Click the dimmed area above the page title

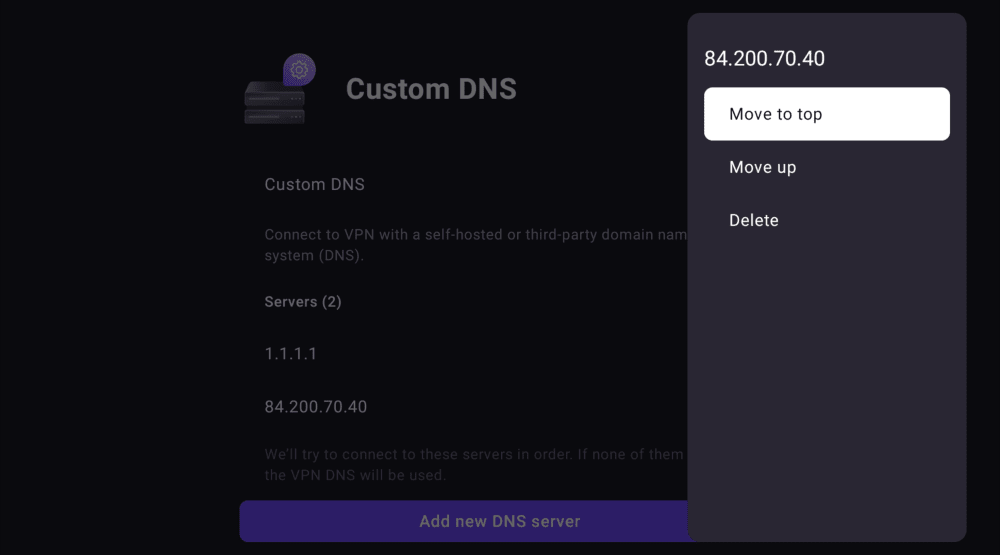(450, 25)
